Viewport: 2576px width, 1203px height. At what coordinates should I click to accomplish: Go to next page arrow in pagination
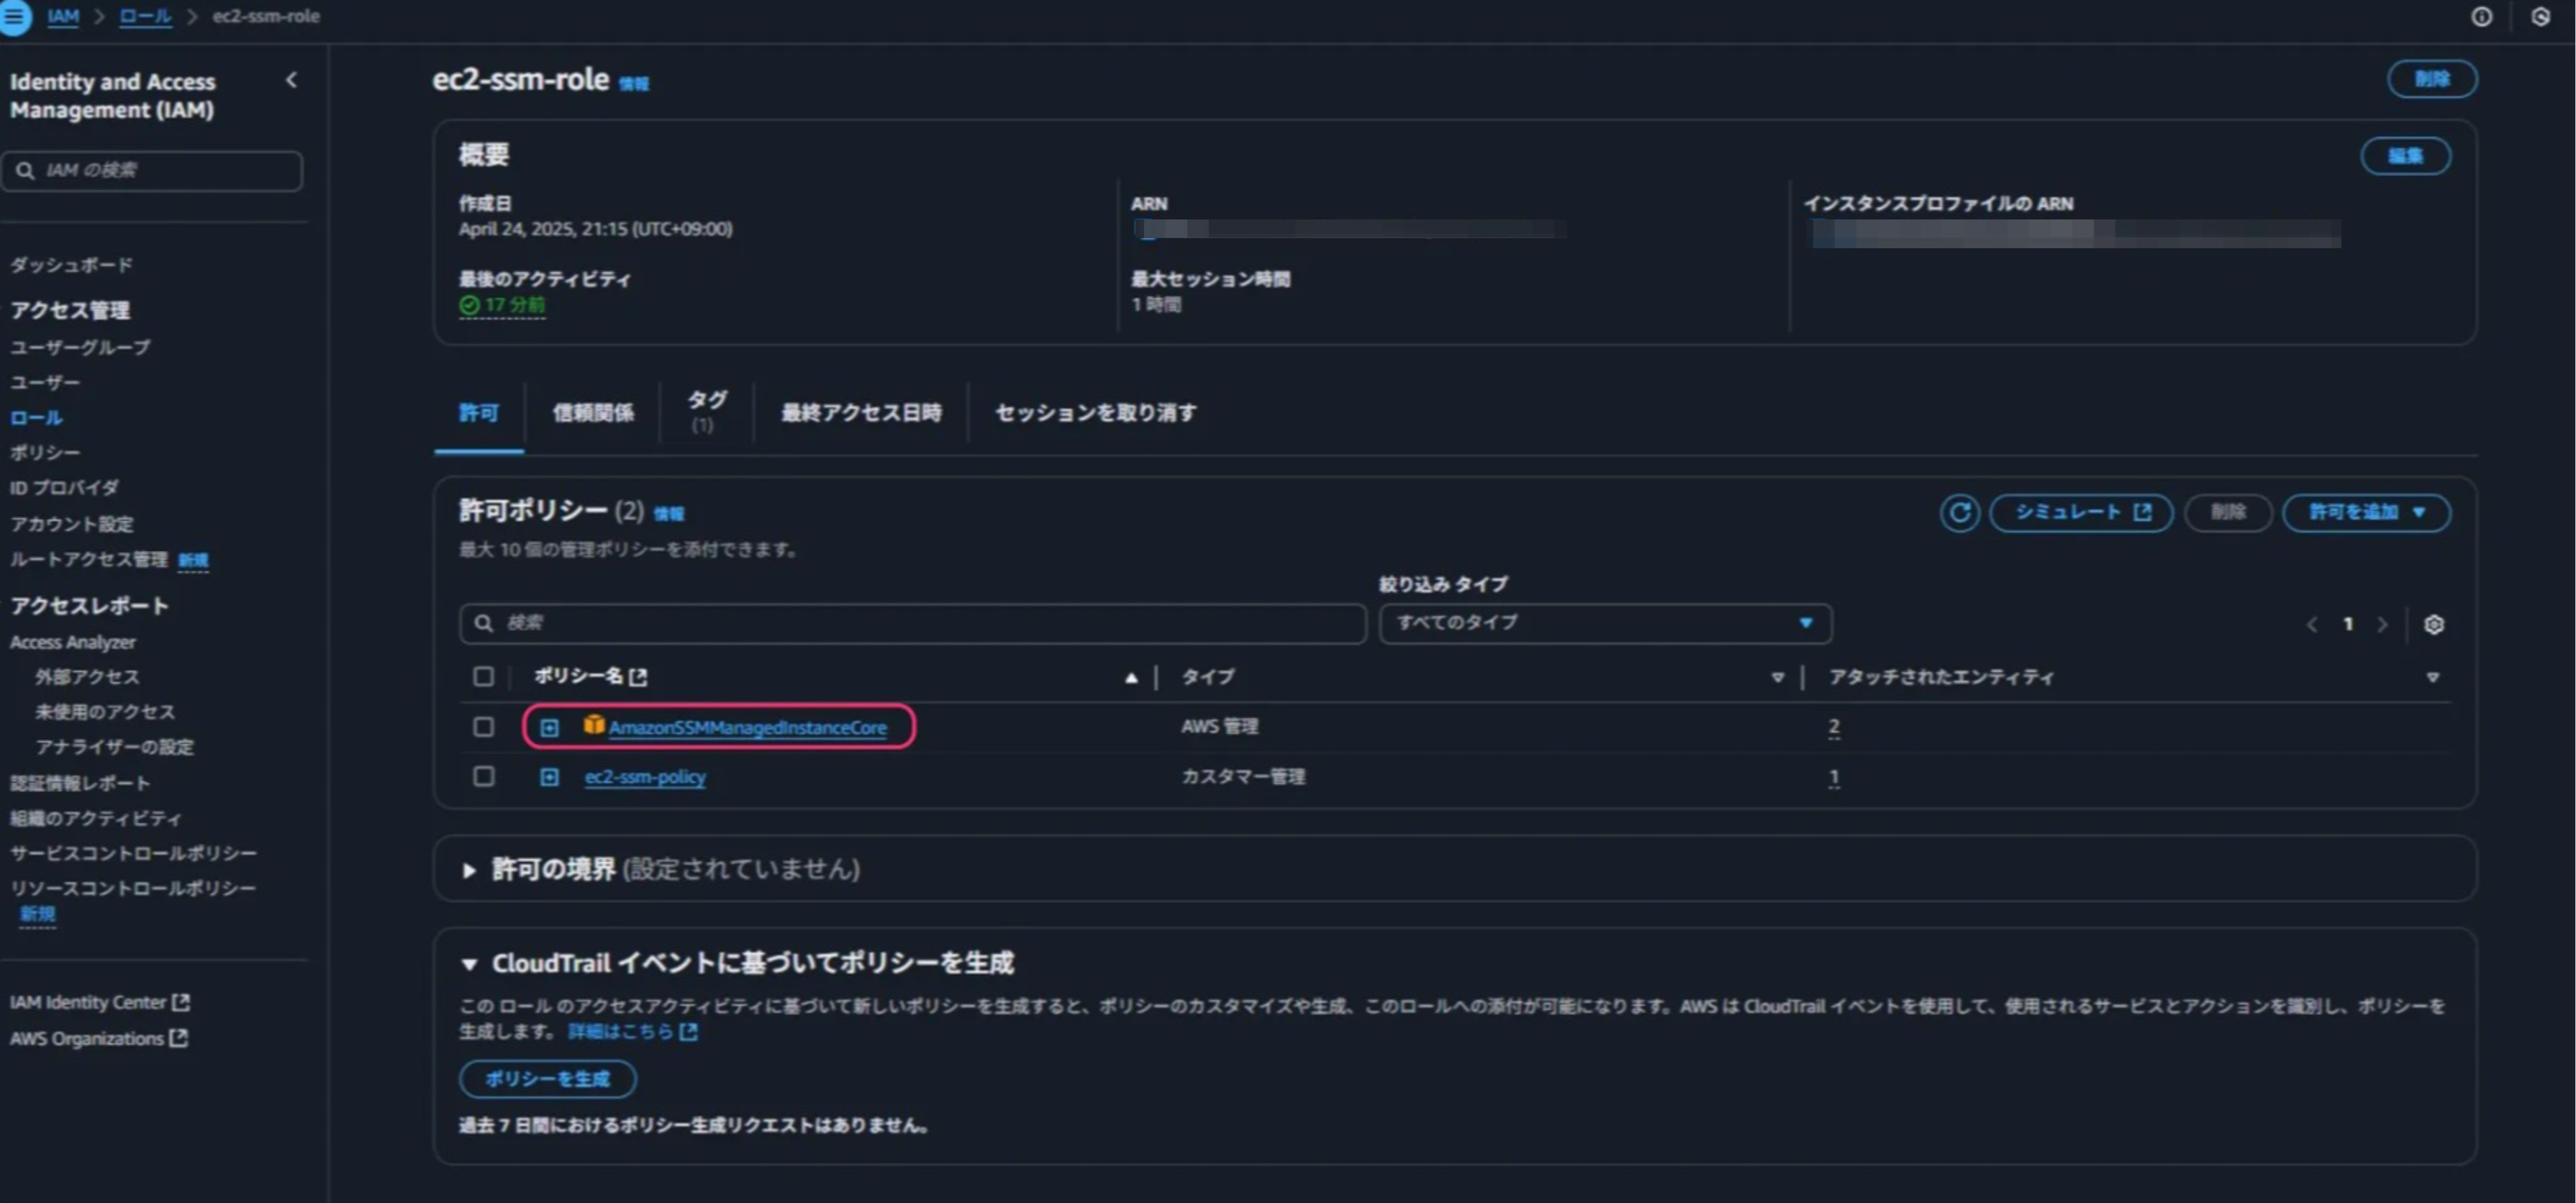[x=2382, y=625]
